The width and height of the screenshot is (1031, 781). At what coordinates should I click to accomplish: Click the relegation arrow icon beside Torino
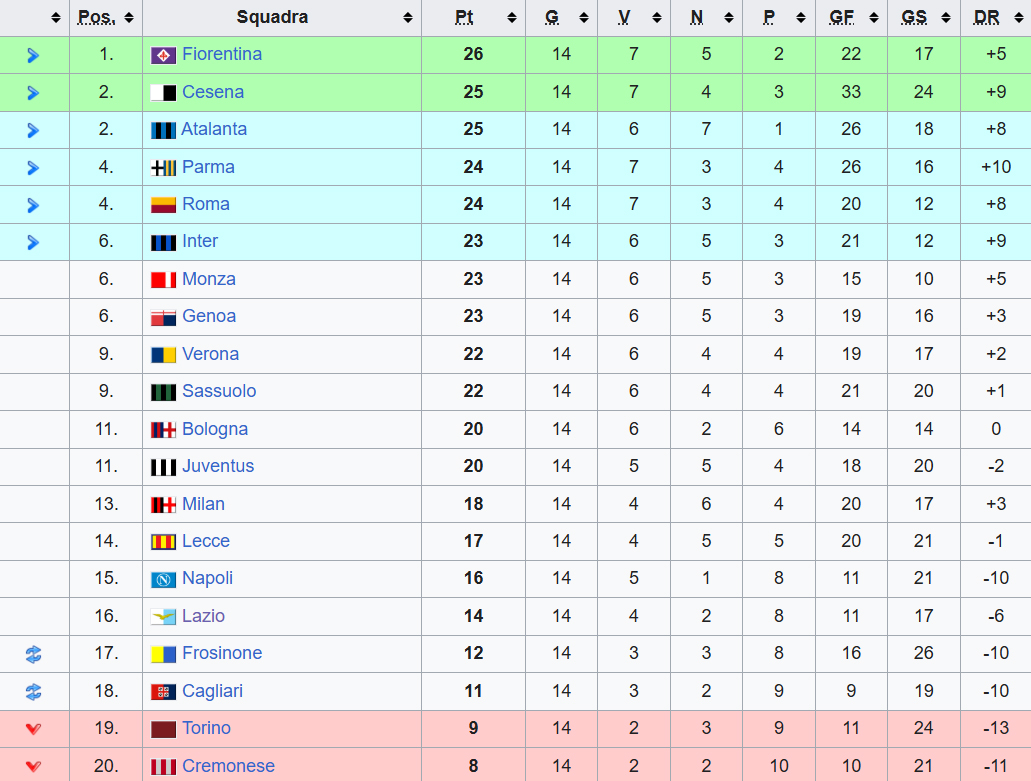33,729
